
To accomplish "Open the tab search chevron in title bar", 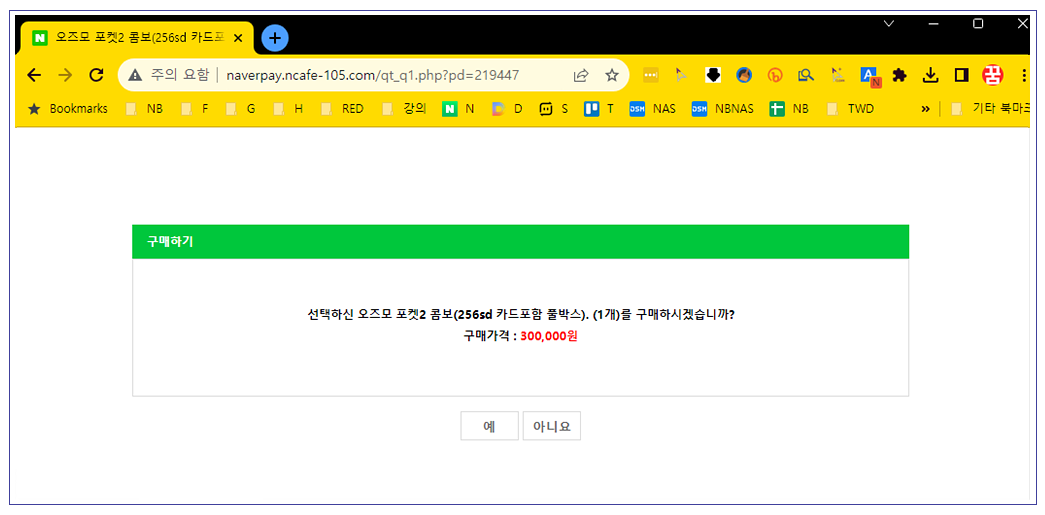I will coord(888,23).
